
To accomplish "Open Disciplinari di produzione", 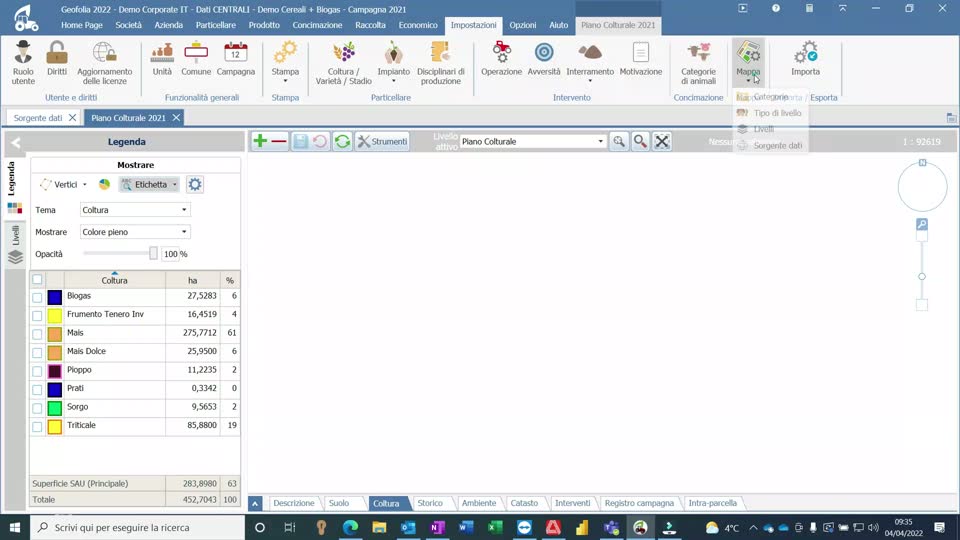I will [441, 62].
